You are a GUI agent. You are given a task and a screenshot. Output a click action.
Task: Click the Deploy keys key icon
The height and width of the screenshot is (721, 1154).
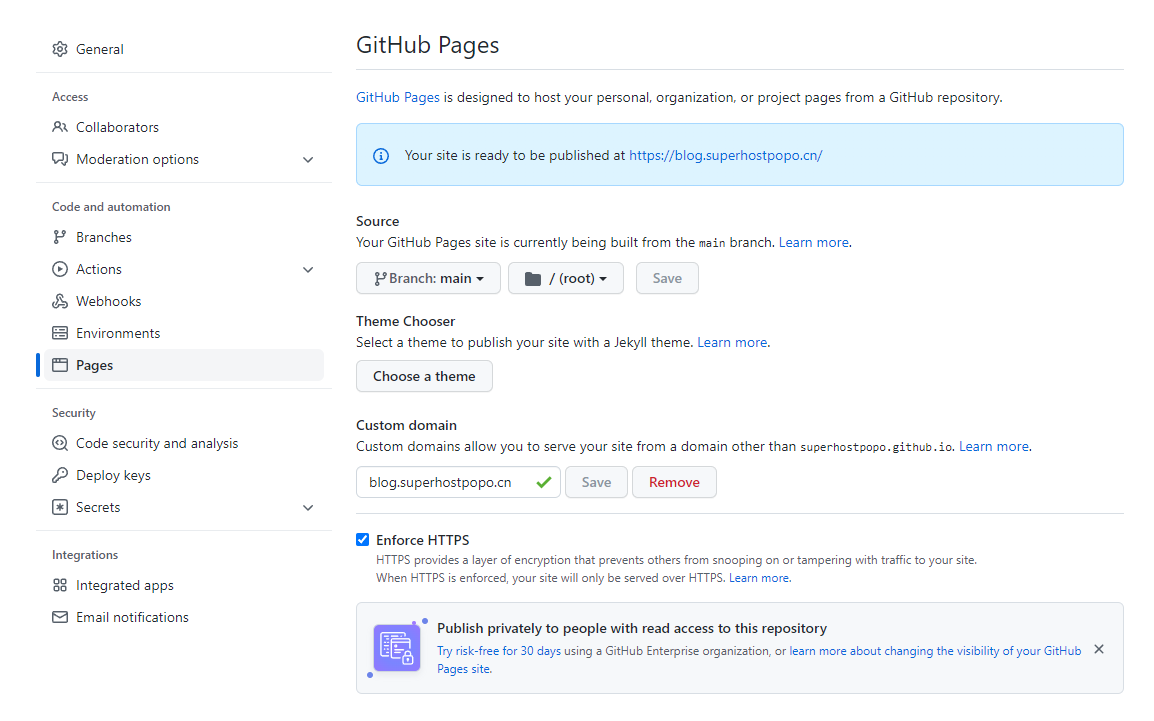click(x=60, y=475)
